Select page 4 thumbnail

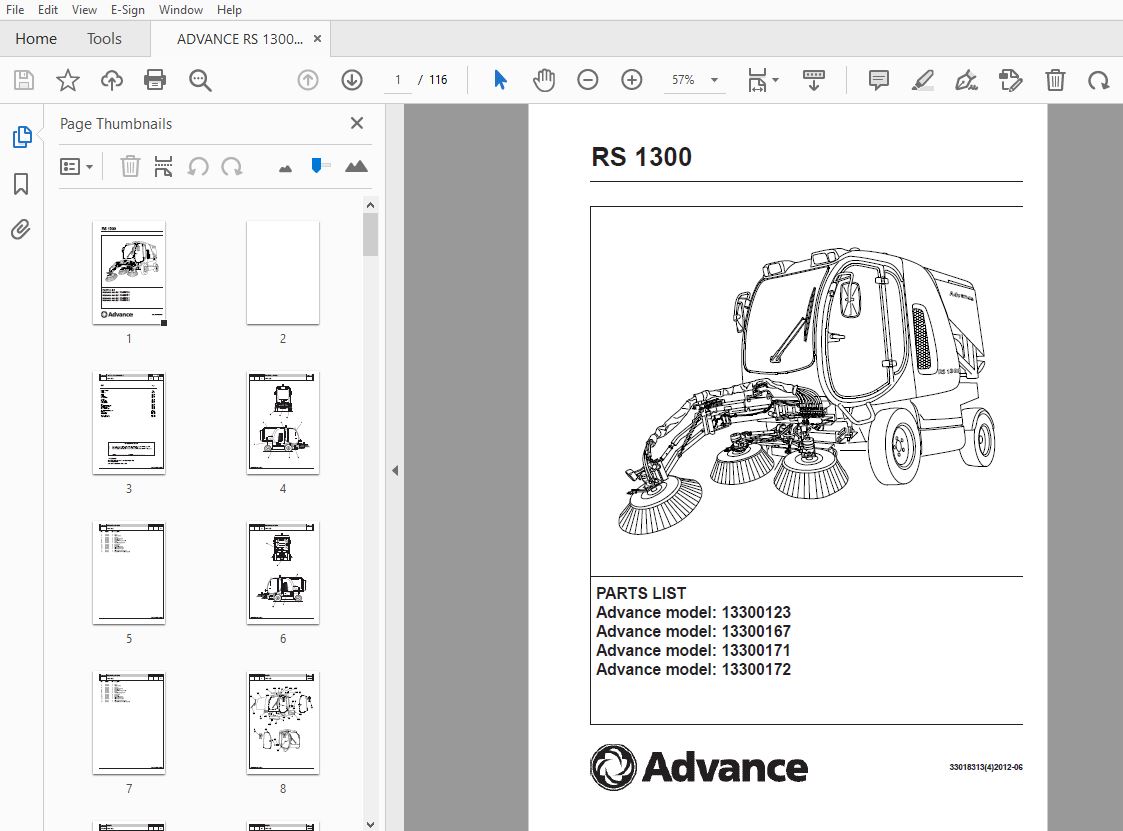pos(283,423)
